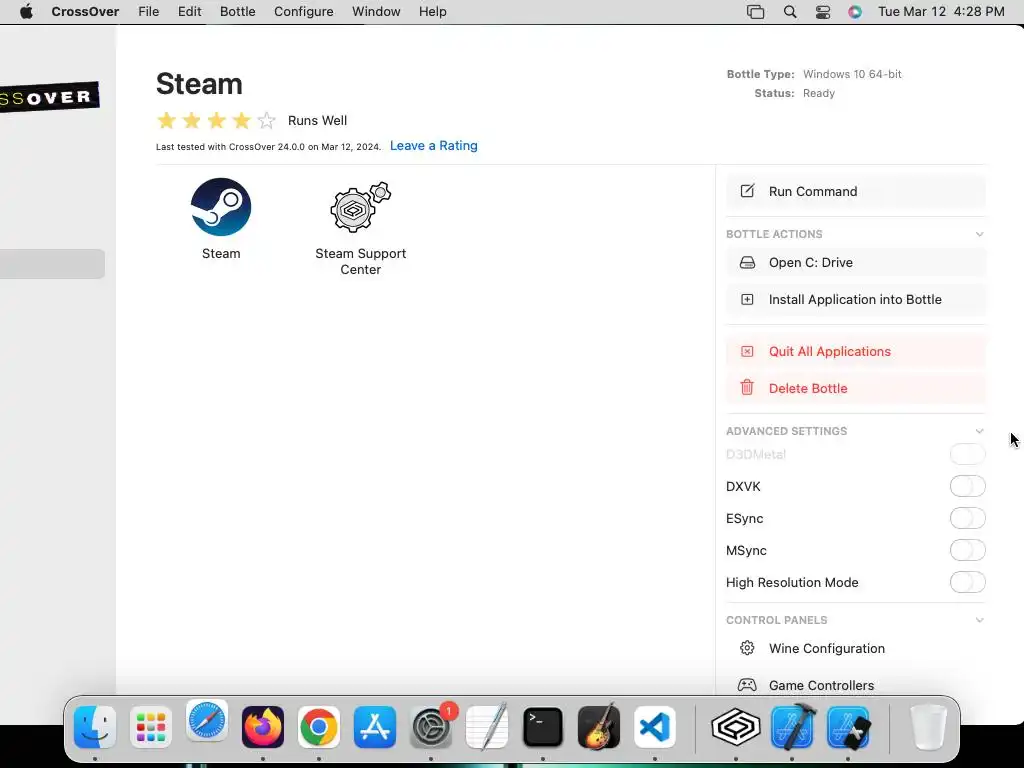The height and width of the screenshot is (768, 1024).
Task: Collapse the Bottle Actions section chevron
Action: pos(979,234)
